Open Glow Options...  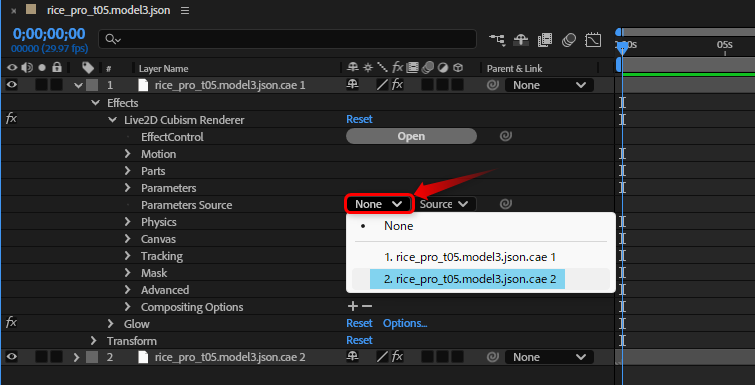tap(405, 323)
